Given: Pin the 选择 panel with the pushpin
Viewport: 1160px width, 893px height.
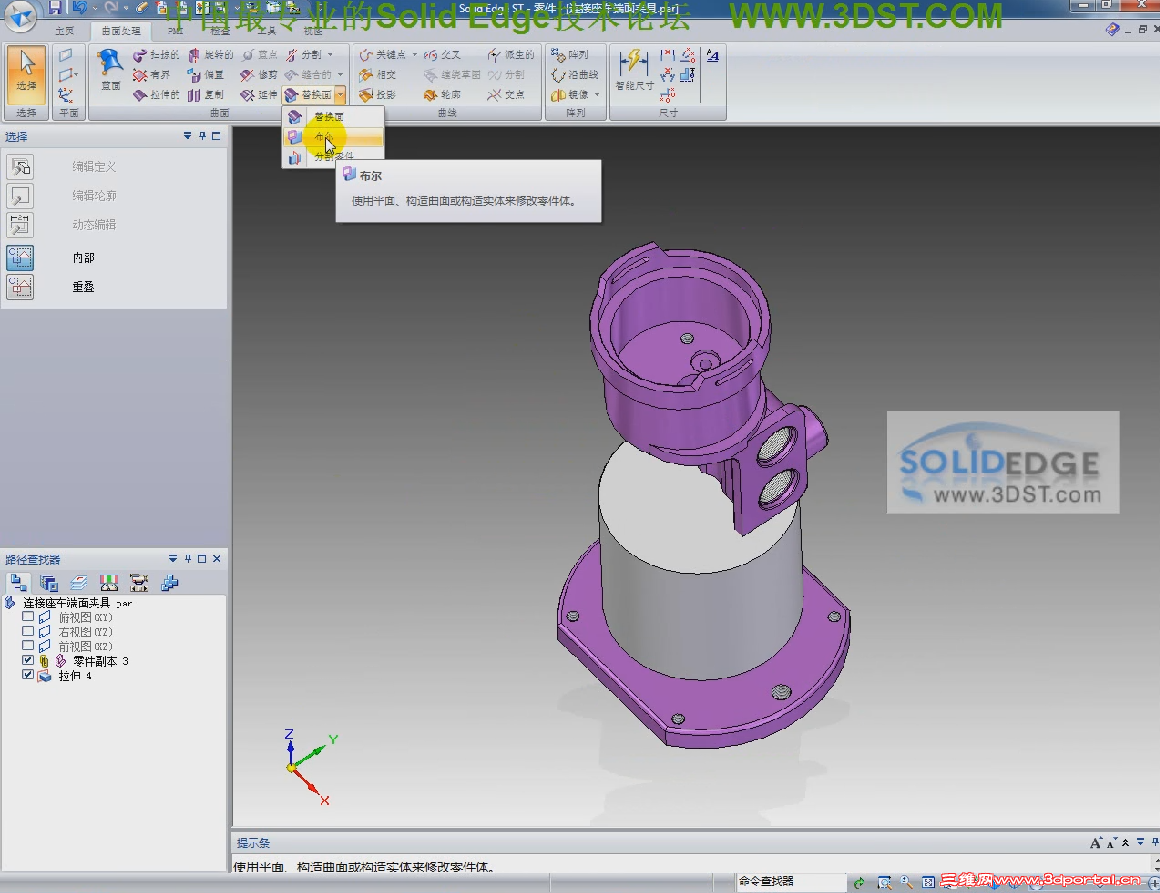Looking at the screenshot, I should pyautogui.click(x=202, y=136).
